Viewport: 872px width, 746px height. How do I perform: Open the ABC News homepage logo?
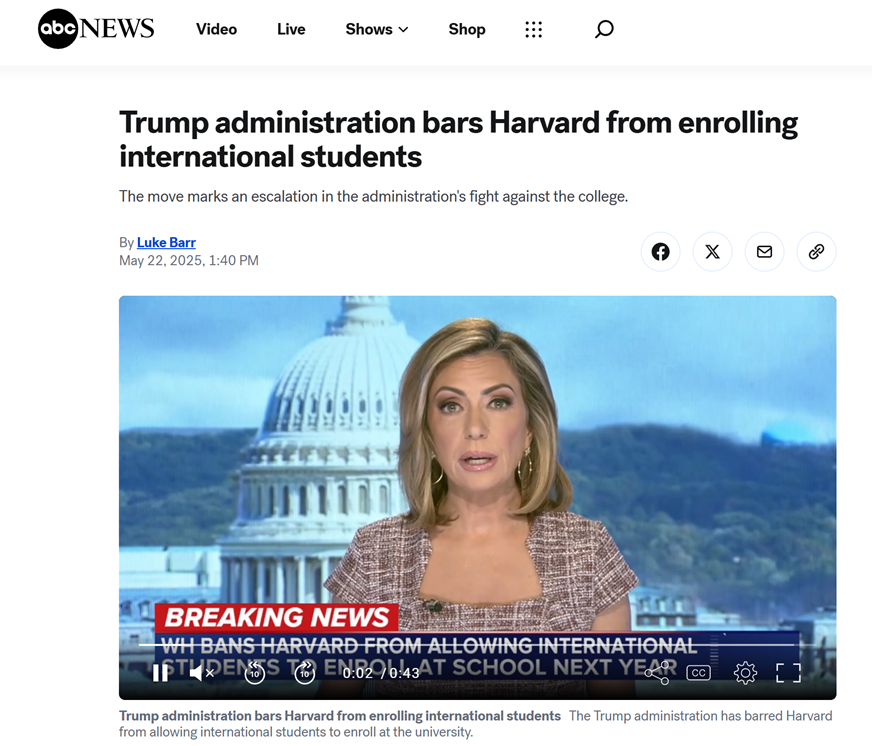point(96,28)
